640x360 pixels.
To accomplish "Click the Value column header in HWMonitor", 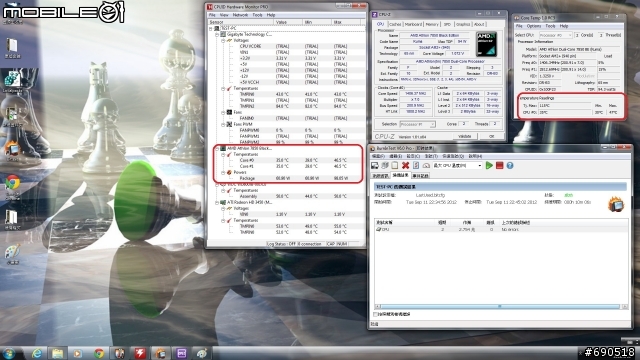I will (x=288, y=22).
